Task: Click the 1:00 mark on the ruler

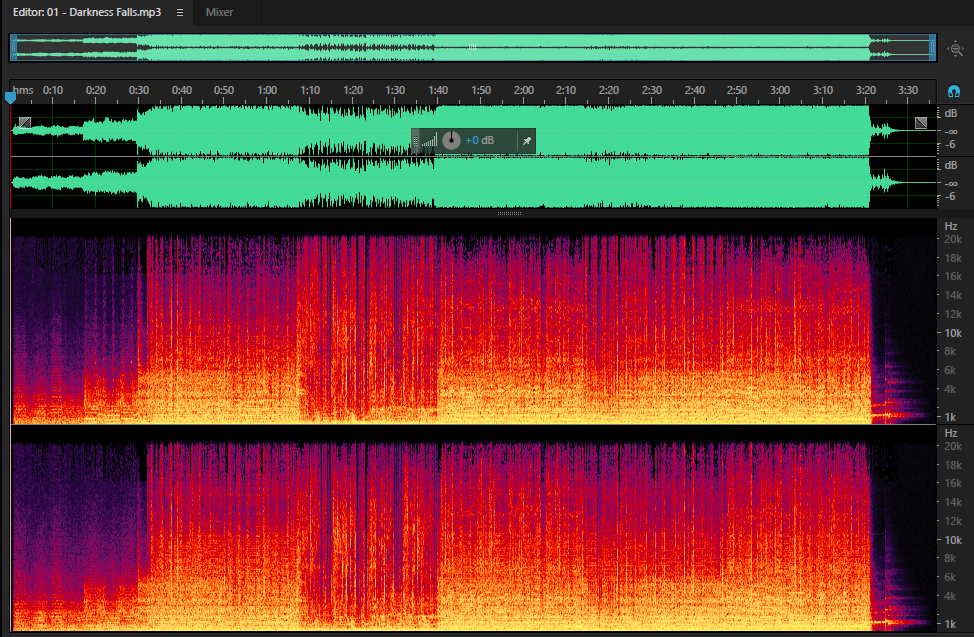Action: click(267, 91)
